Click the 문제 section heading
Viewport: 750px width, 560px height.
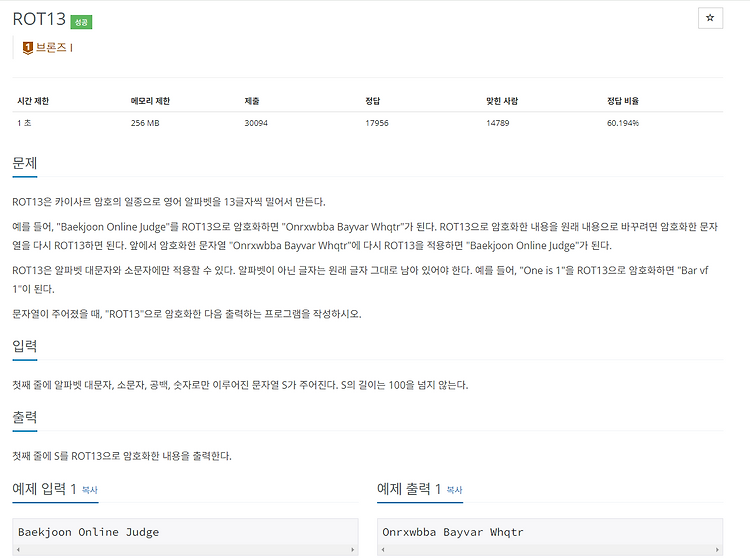tap(25, 163)
